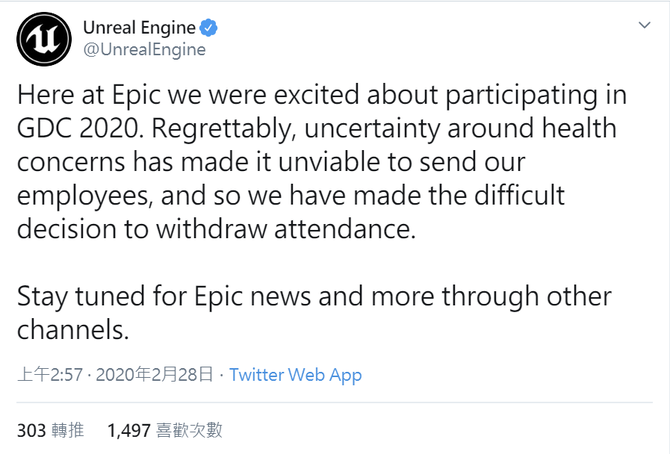Image resolution: width=670 pixels, height=454 pixels.
Task: Click the Unreal Engine logo avatar
Action: pyautogui.click(x=43, y=38)
